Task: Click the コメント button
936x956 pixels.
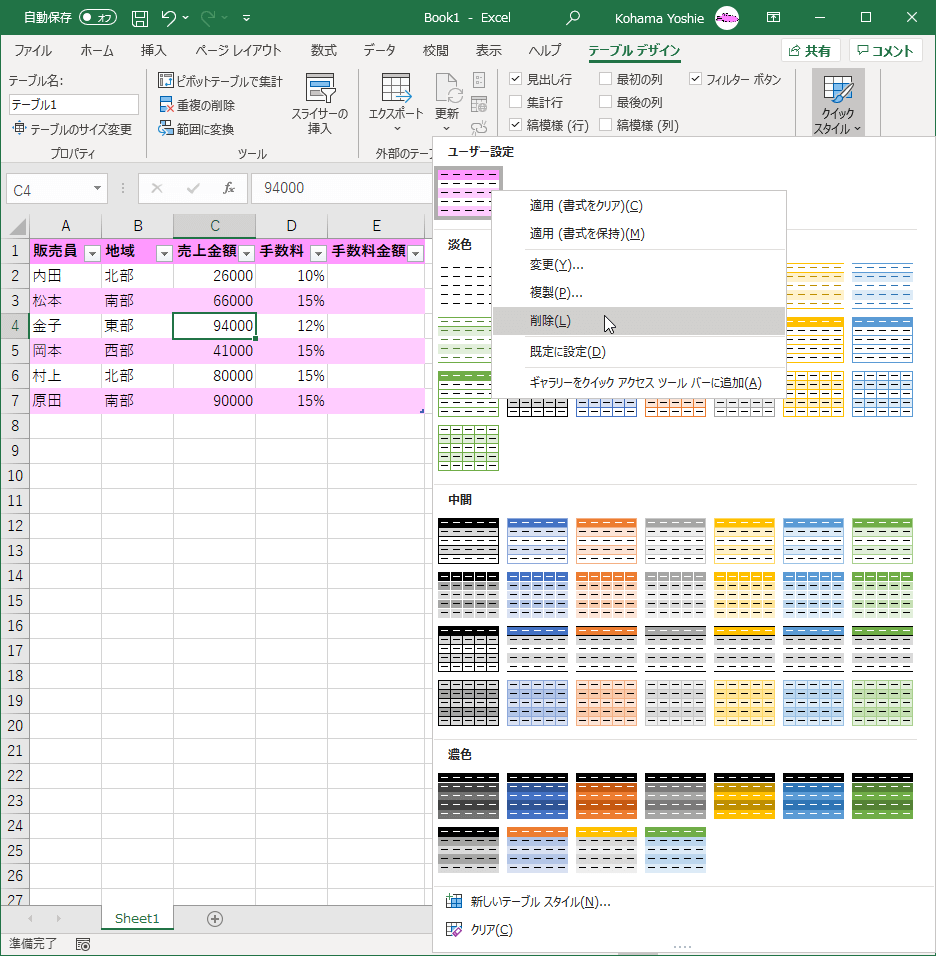Action: (885, 51)
